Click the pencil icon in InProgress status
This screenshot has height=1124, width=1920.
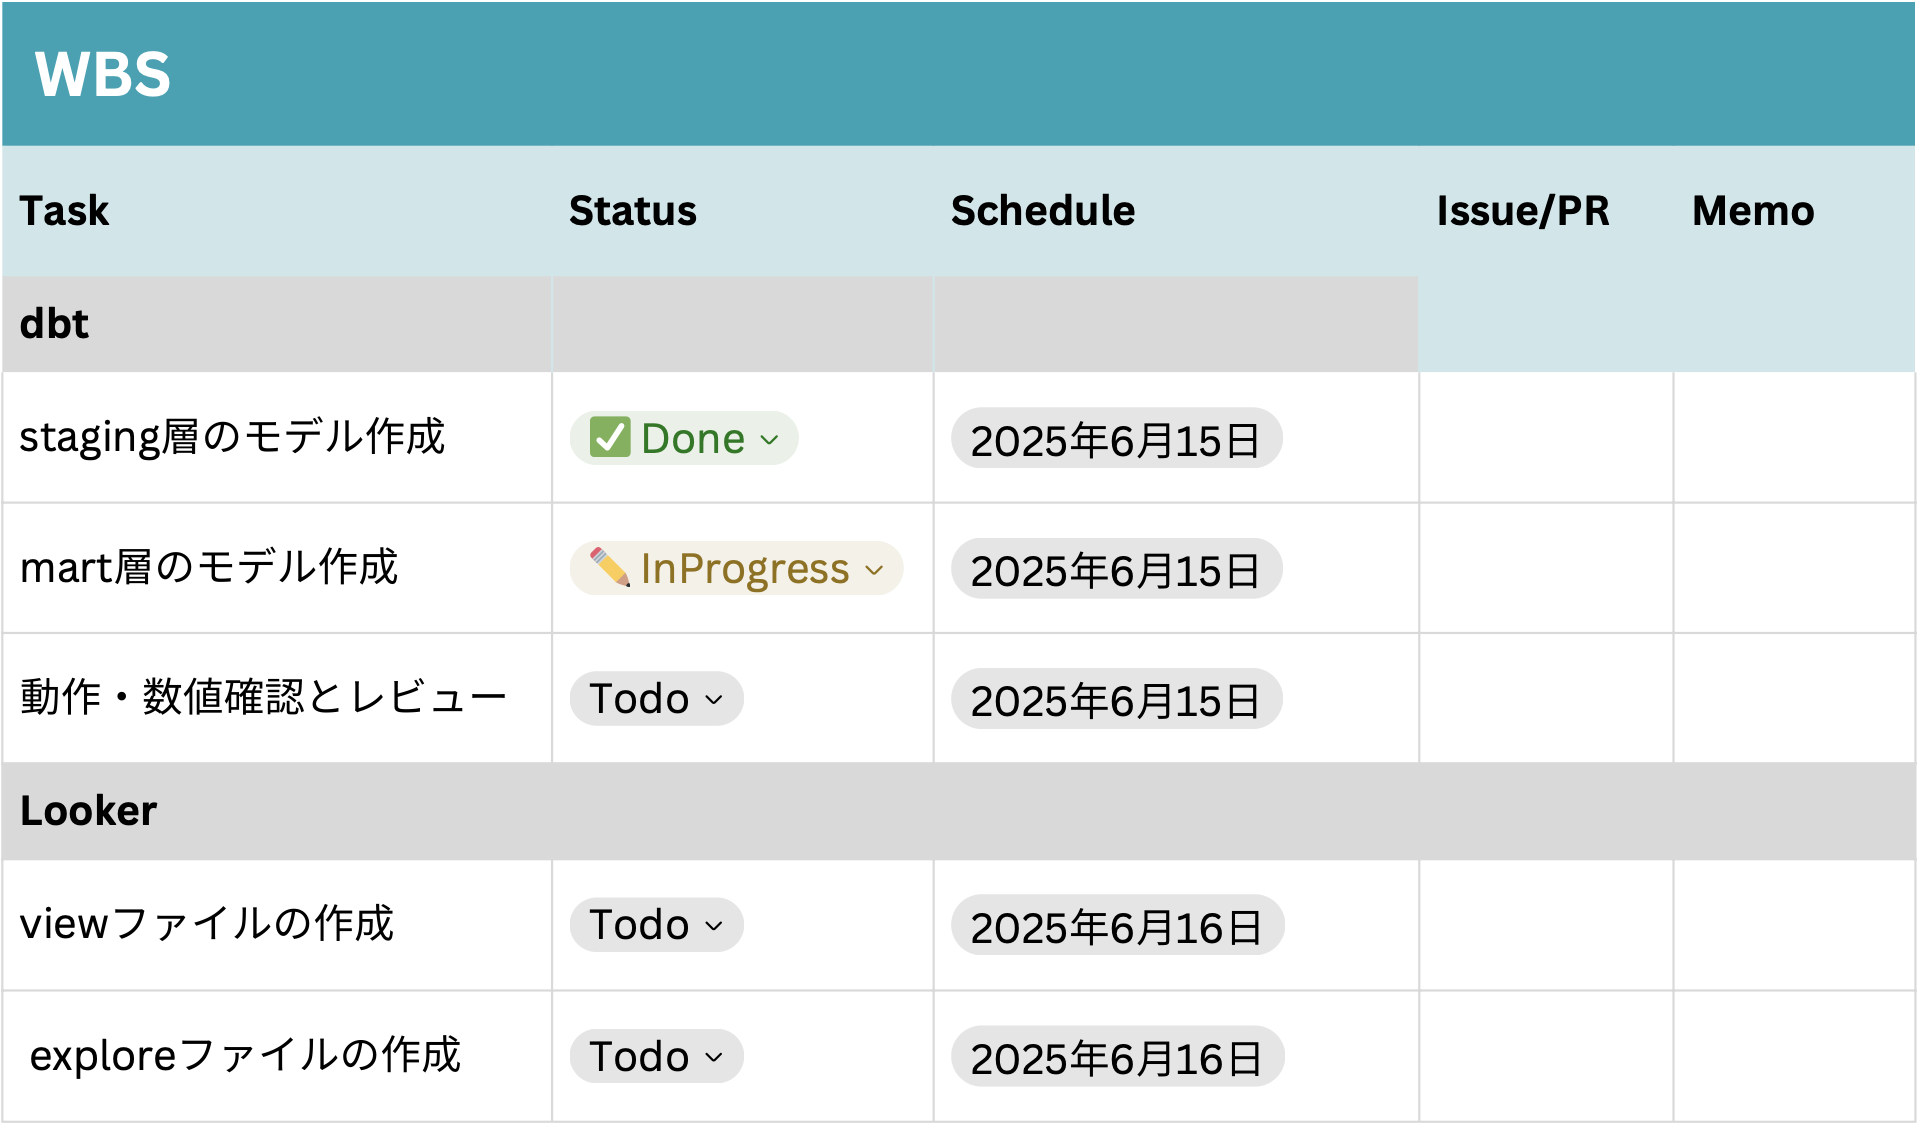(610, 567)
